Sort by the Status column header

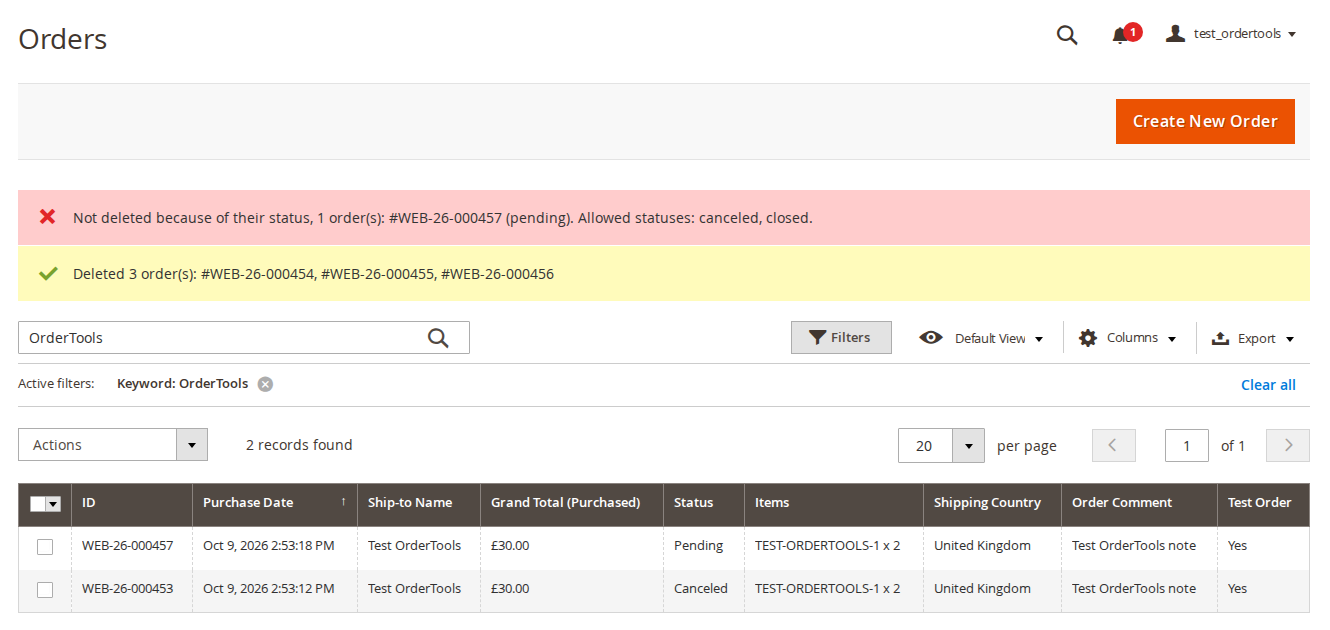704,504
